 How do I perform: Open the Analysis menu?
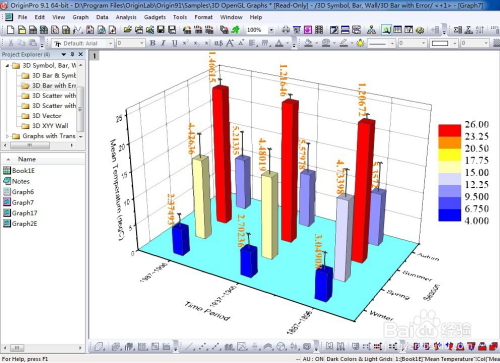click(126, 17)
